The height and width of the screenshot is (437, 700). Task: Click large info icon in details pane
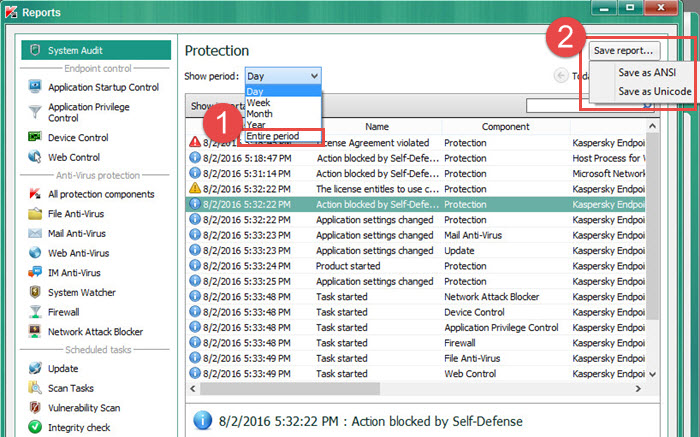pyautogui.click(x=202, y=420)
